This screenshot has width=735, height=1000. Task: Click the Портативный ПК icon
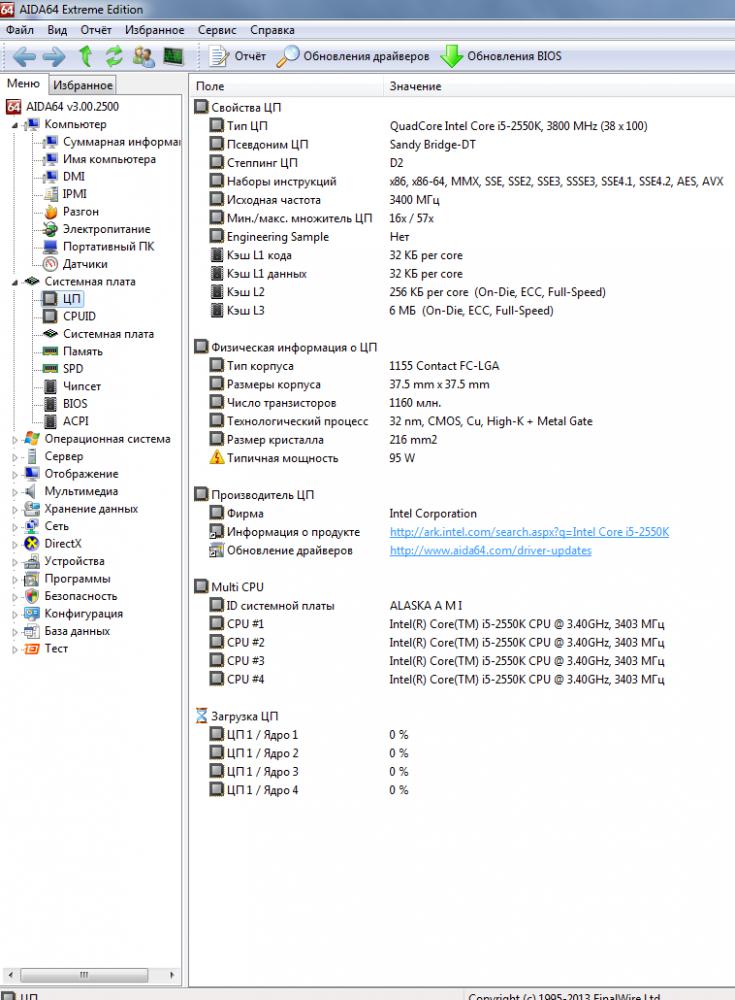(x=50, y=247)
